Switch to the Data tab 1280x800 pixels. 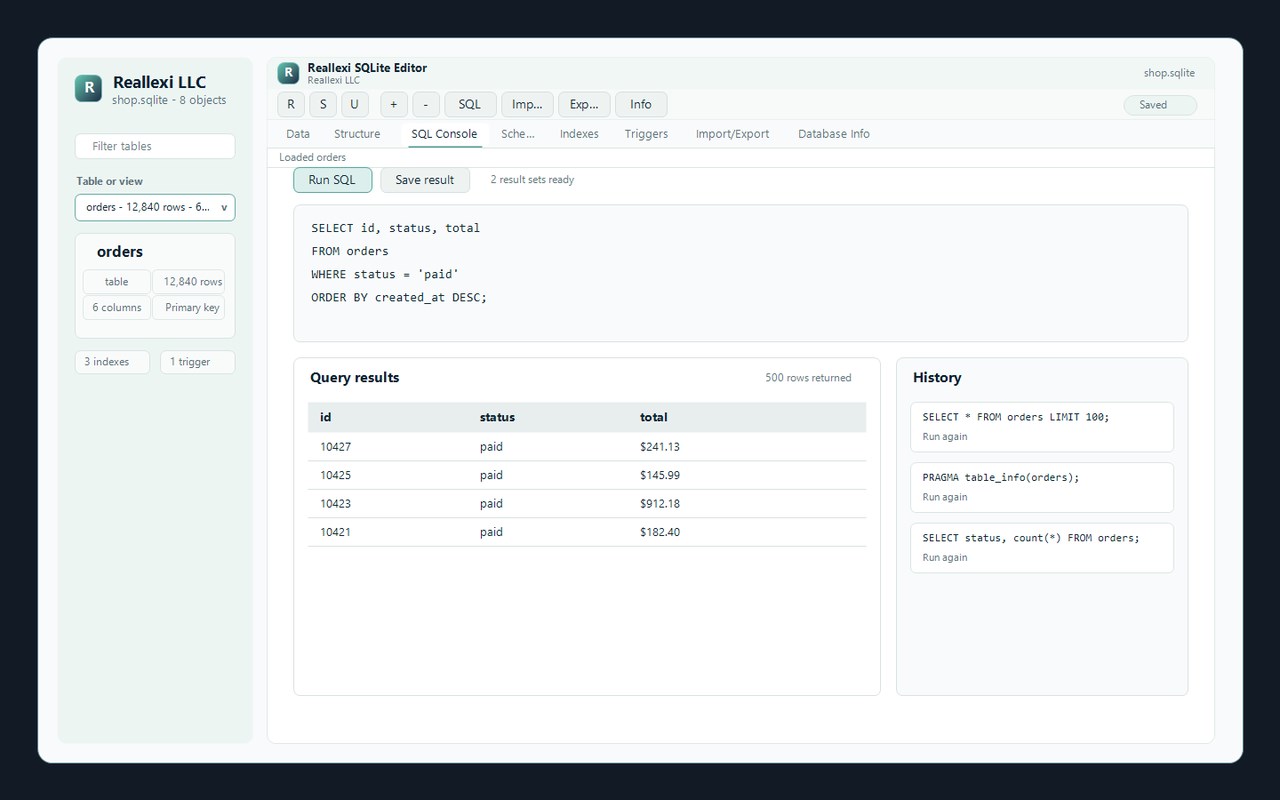pos(298,134)
